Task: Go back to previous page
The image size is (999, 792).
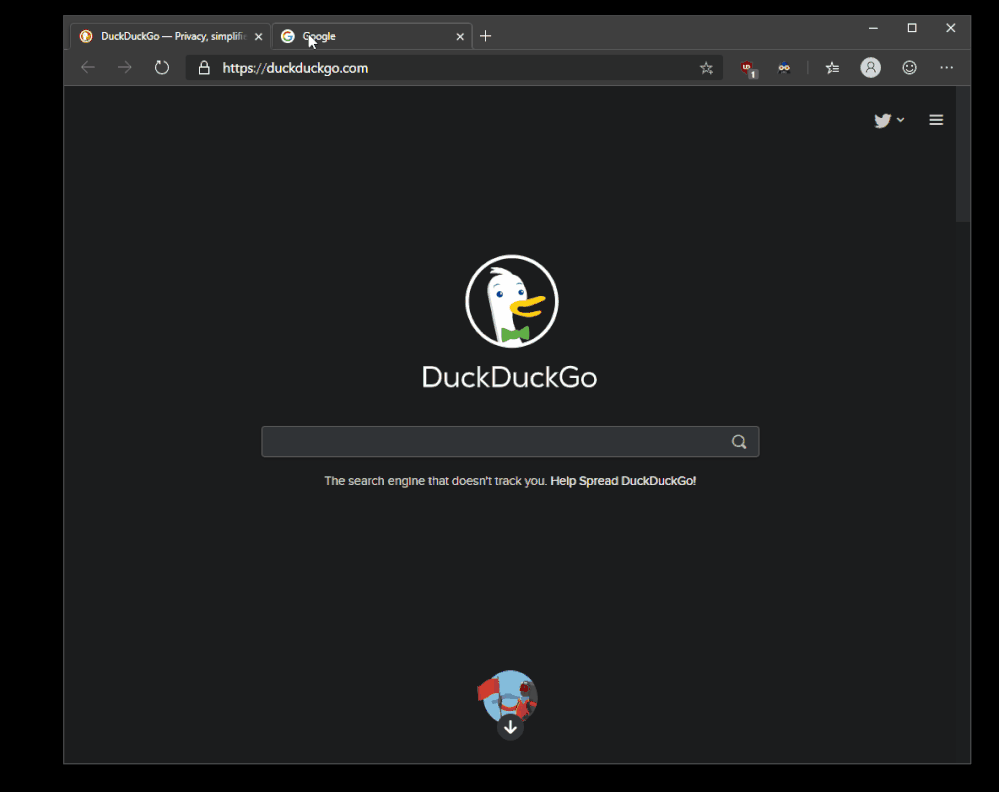Action: (x=88, y=68)
